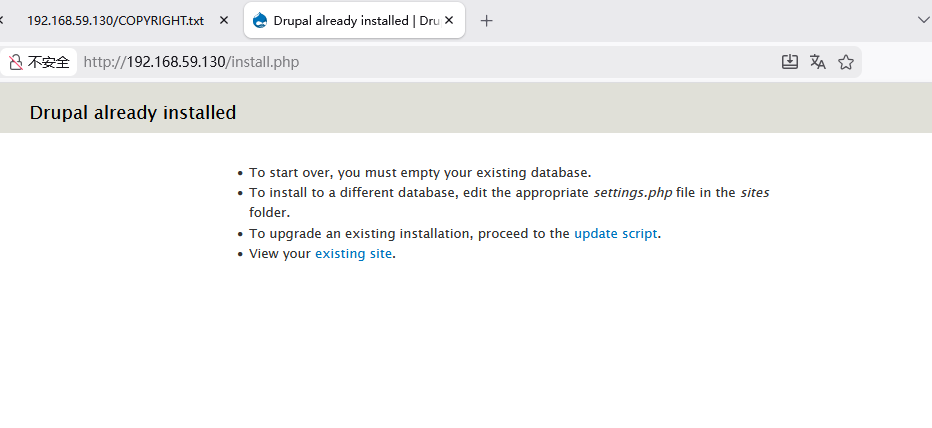Click the italic settings.php text
Image resolution: width=932 pixels, height=428 pixels.
coord(632,193)
